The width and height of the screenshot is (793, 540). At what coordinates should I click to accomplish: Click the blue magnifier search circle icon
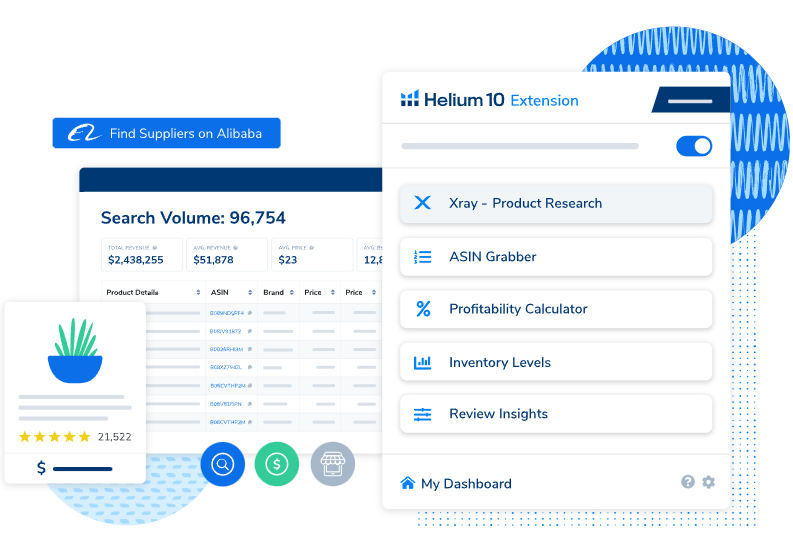(x=223, y=464)
